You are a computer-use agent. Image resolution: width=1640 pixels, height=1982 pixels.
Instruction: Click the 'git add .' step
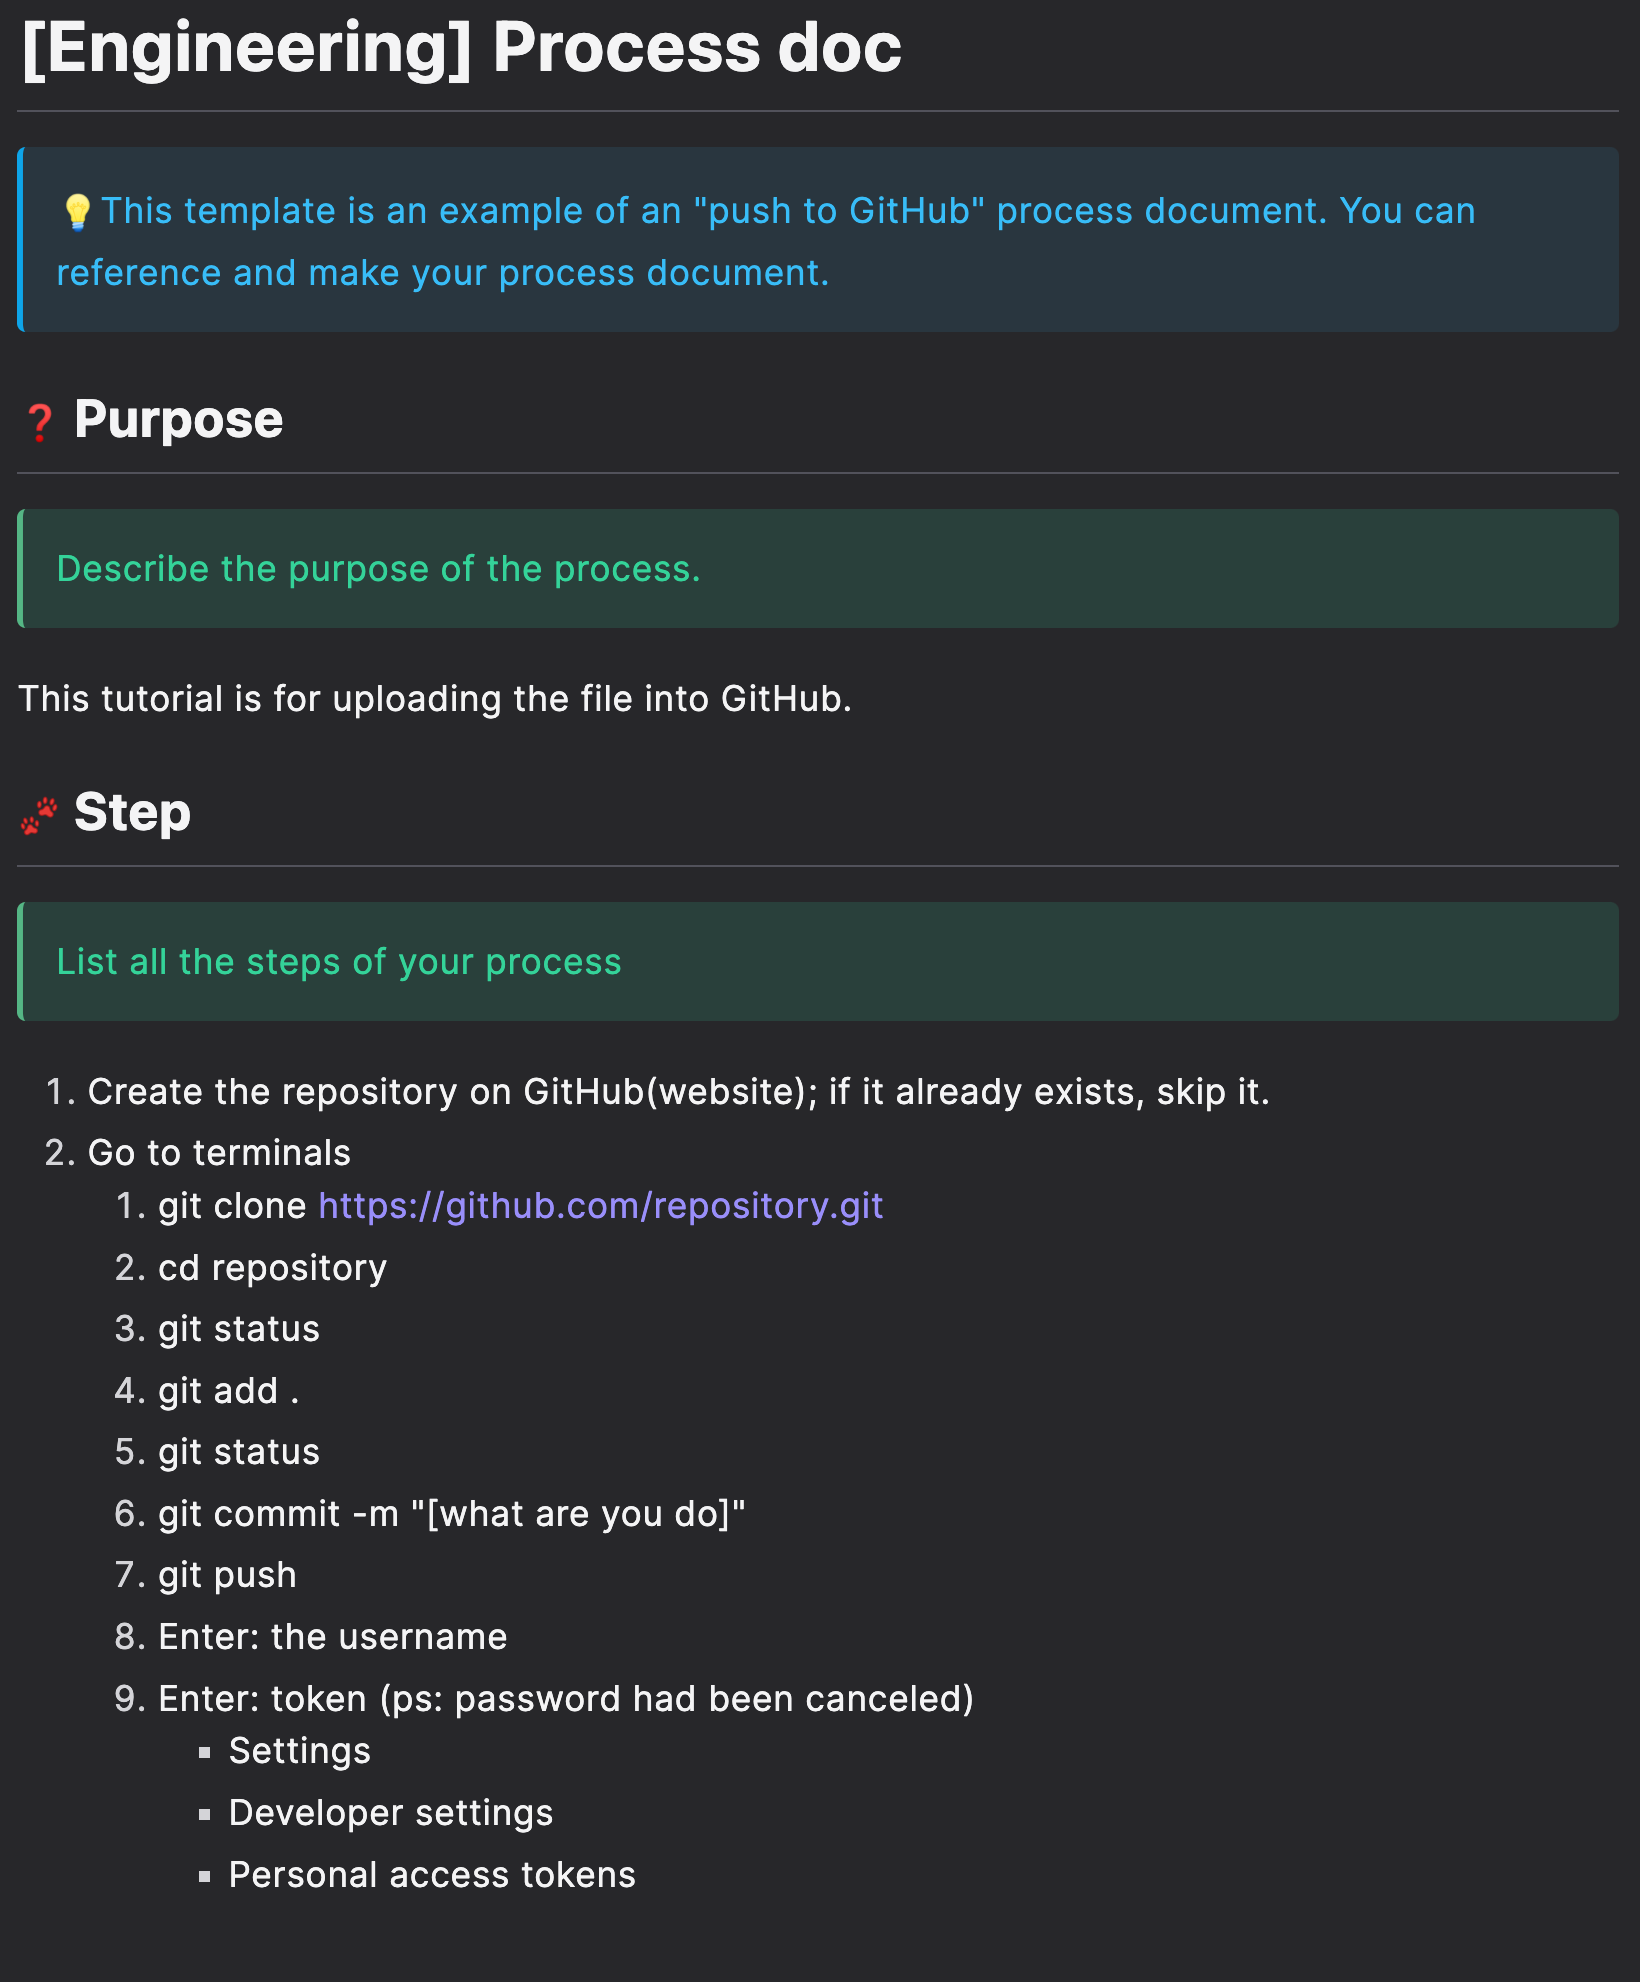point(228,1391)
